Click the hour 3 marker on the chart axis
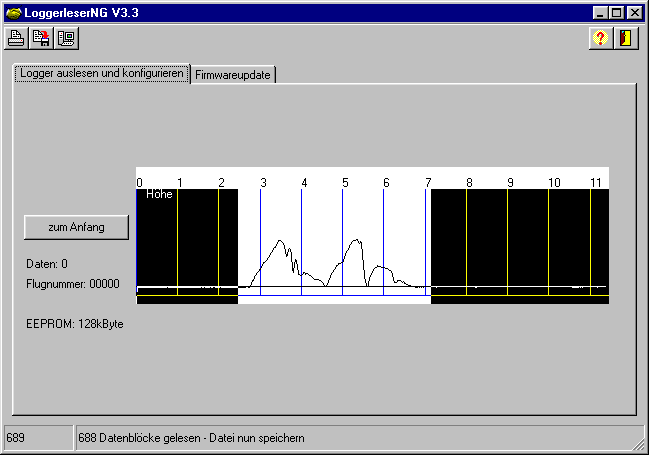The image size is (649, 455). click(263, 183)
